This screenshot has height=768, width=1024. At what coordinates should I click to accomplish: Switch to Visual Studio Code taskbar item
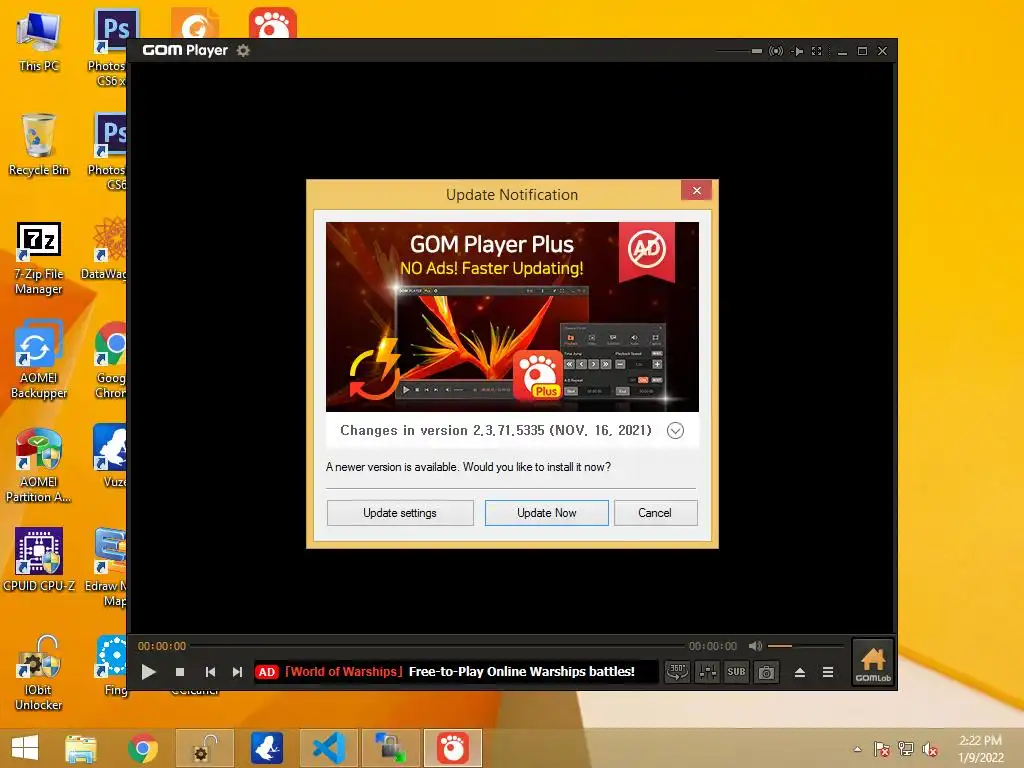coord(329,748)
